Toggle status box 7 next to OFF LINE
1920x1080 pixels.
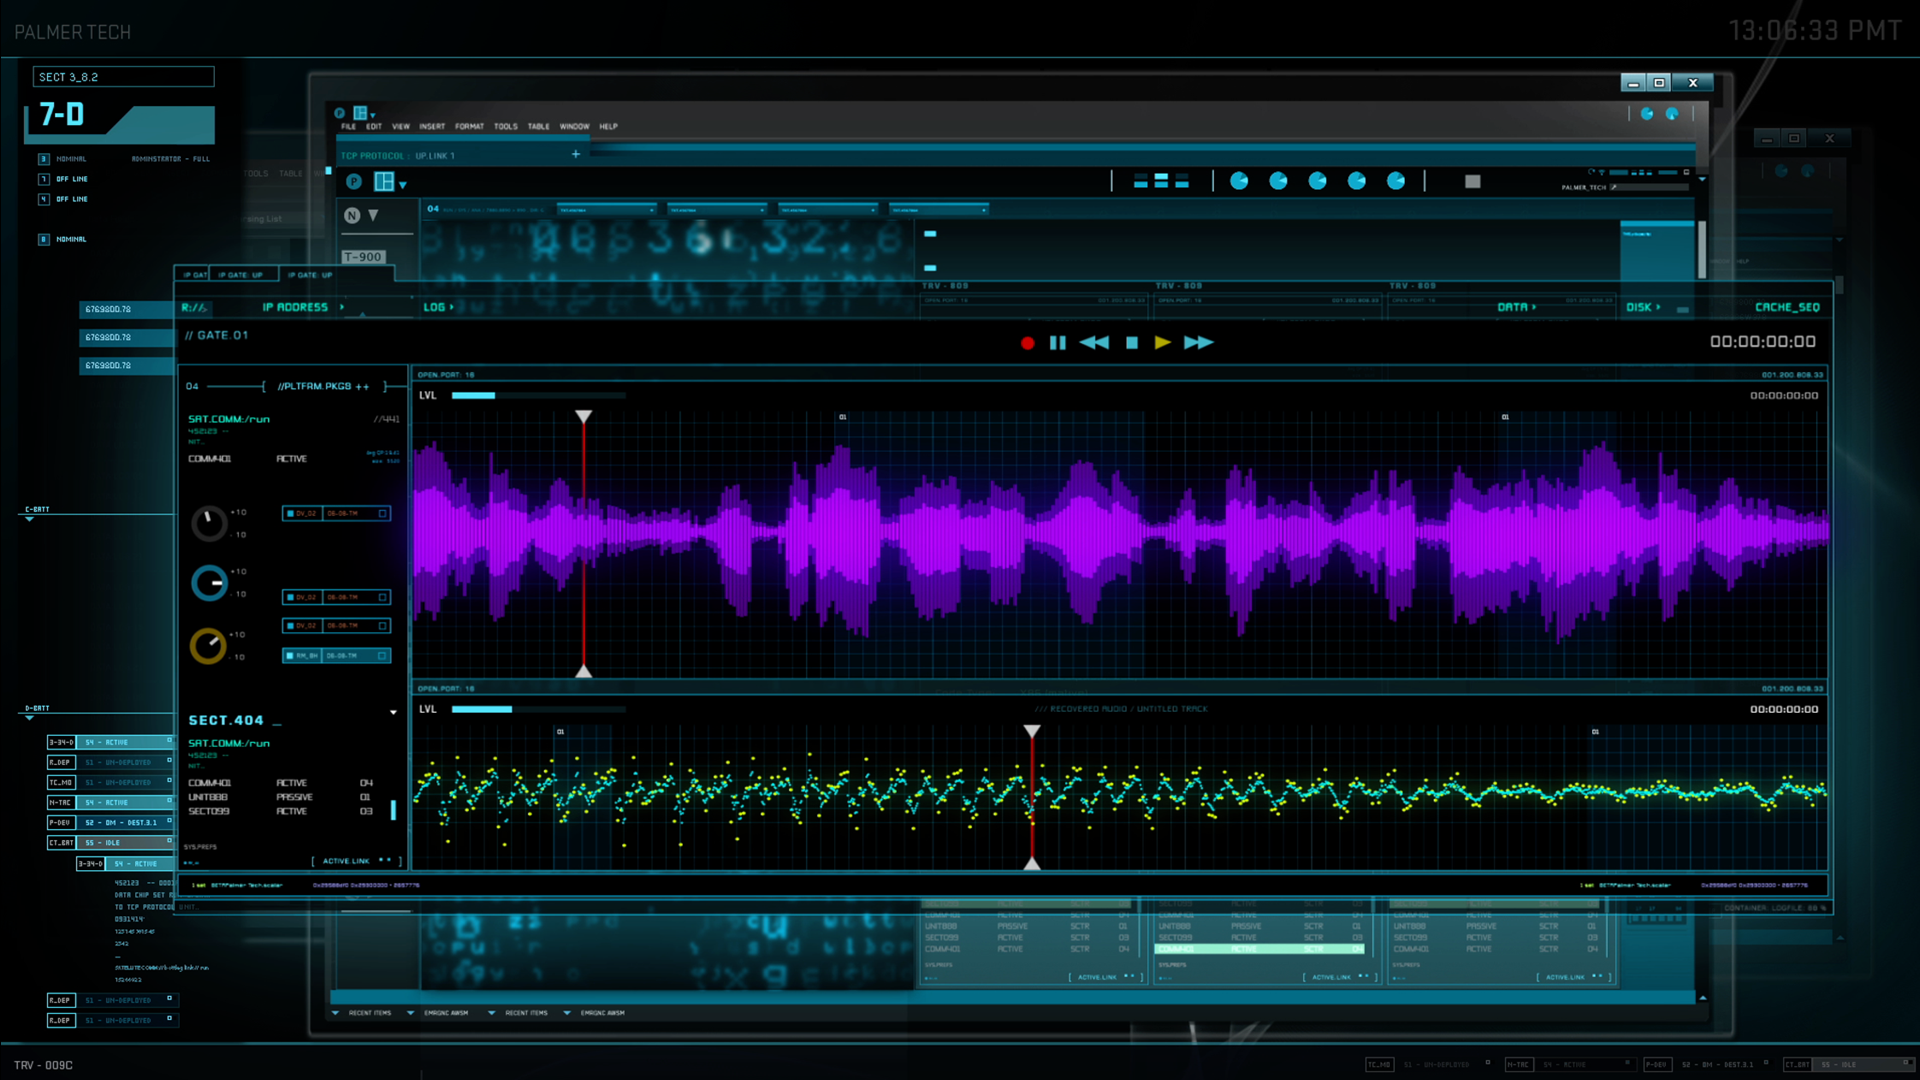click(x=43, y=179)
